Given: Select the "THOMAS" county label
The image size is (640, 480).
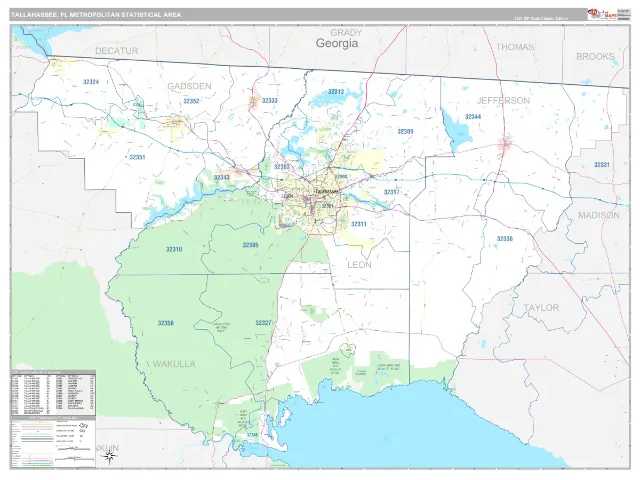Looking at the screenshot, I should [x=515, y=47].
